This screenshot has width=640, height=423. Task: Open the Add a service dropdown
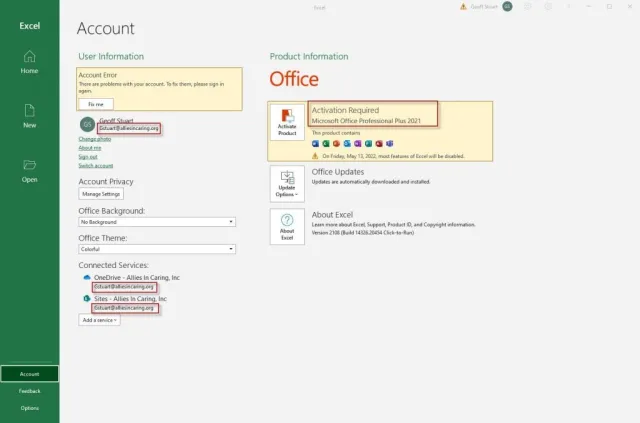pyautogui.click(x=100, y=320)
